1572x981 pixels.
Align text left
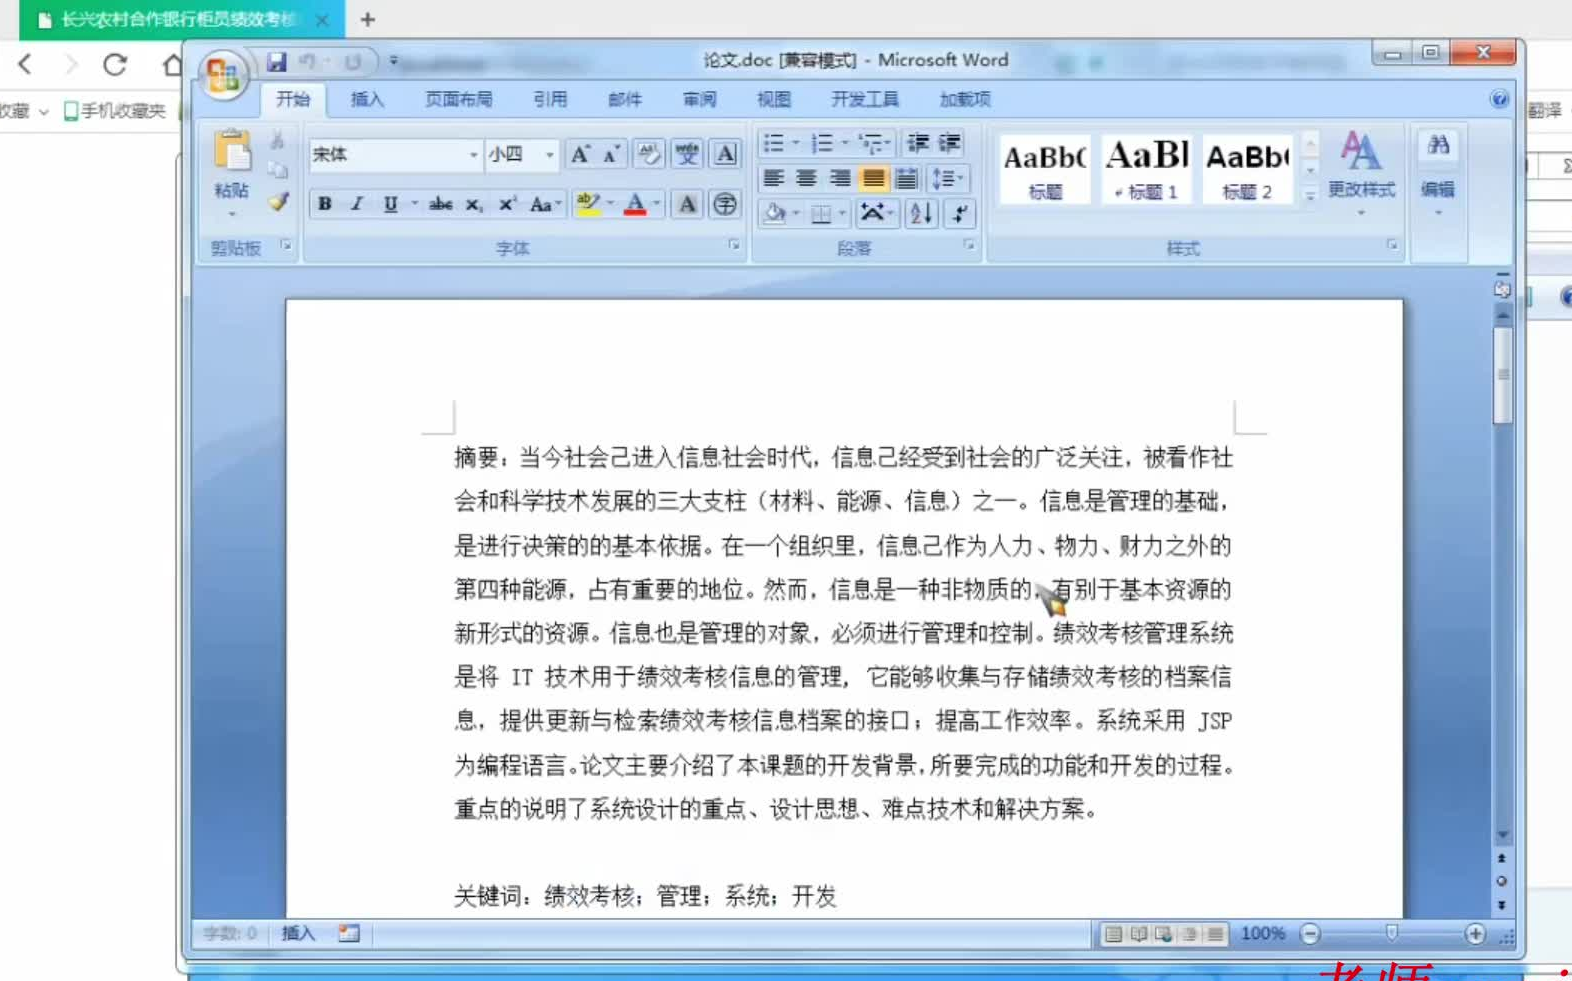tap(774, 178)
